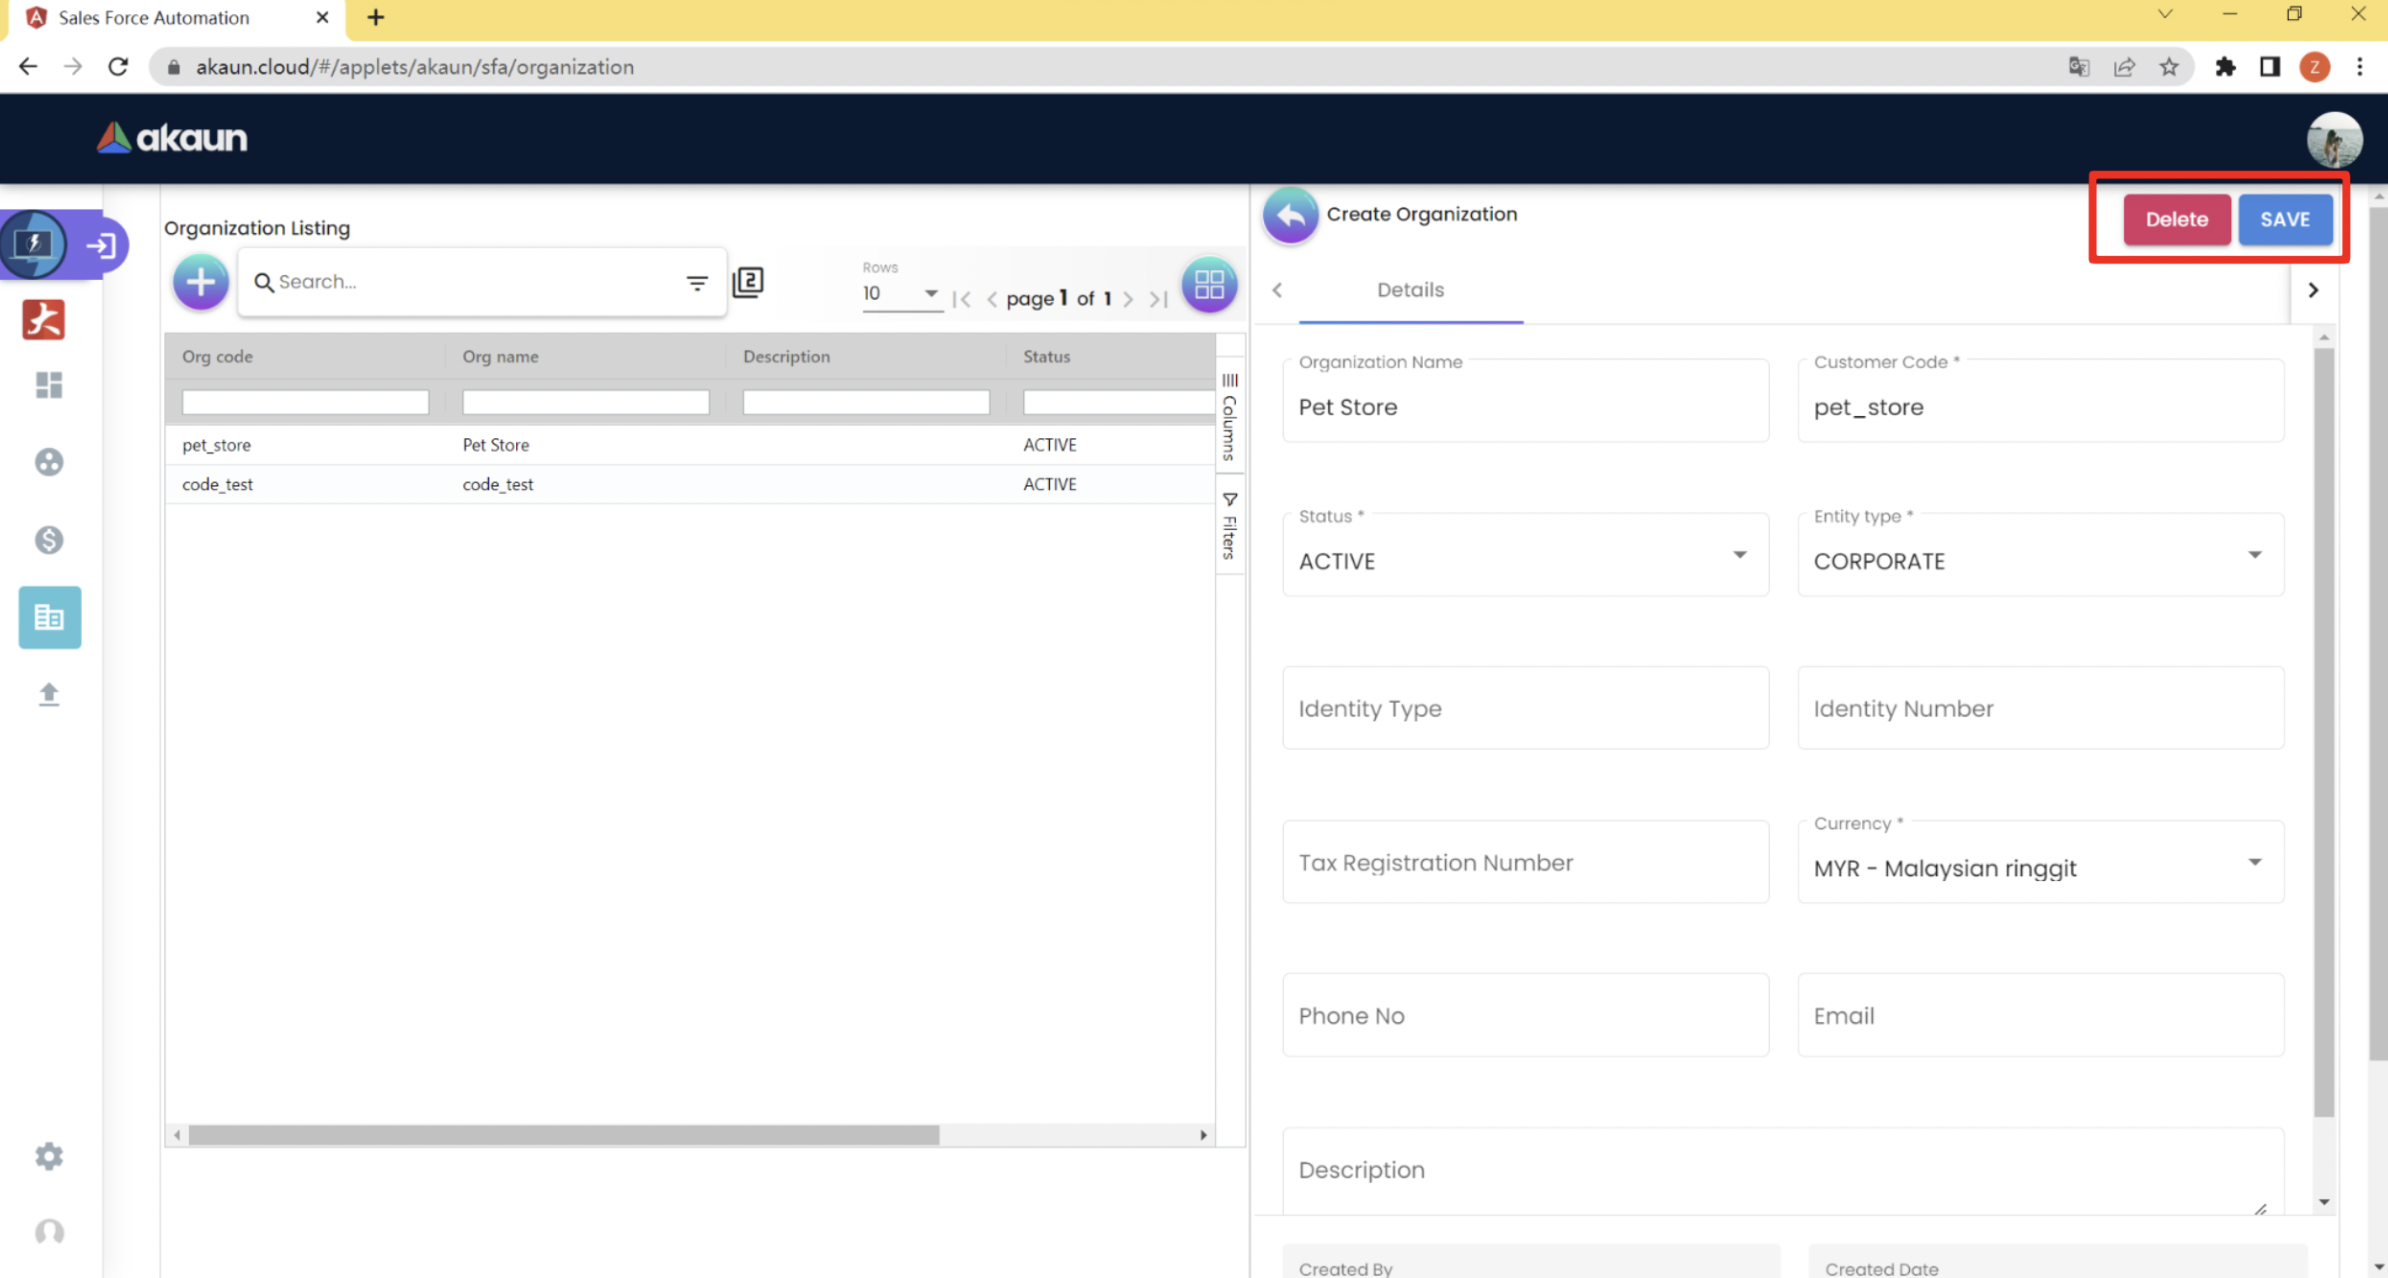The height and width of the screenshot is (1278, 2388).
Task: Click the grid view toggle icon
Action: (1209, 285)
